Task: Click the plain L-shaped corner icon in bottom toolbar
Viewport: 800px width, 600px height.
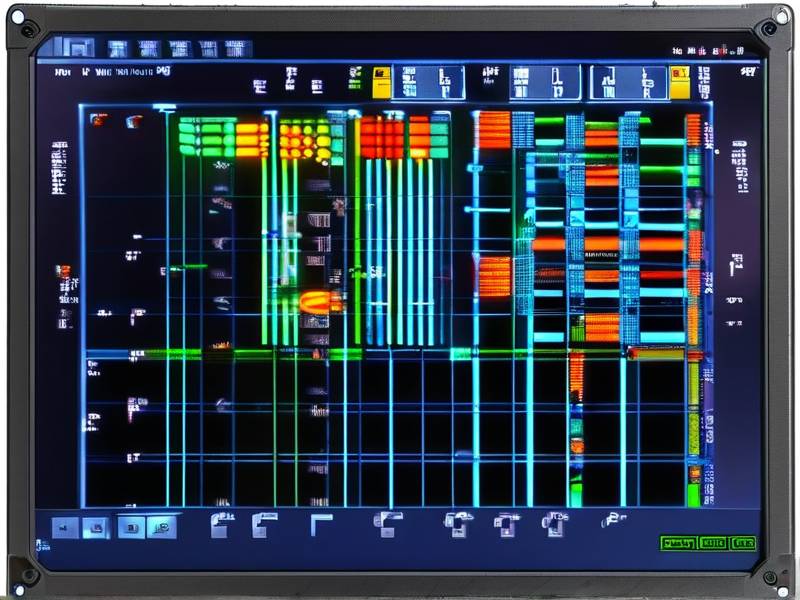Action: [x=321, y=523]
